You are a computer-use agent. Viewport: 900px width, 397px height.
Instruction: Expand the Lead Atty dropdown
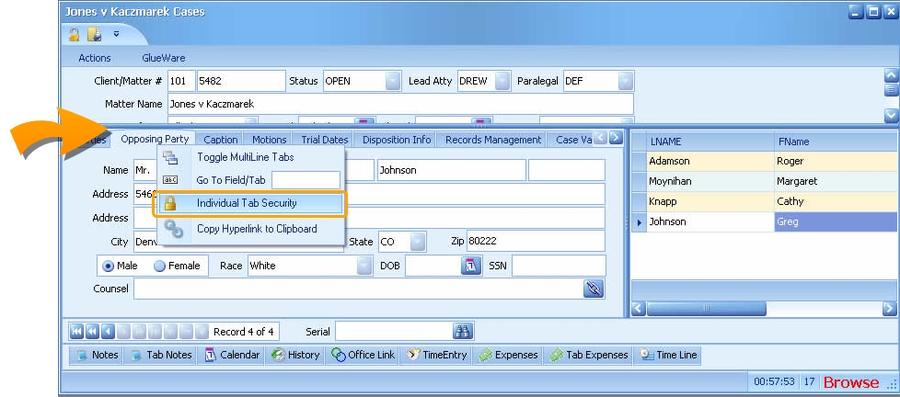pyautogui.click(x=502, y=81)
